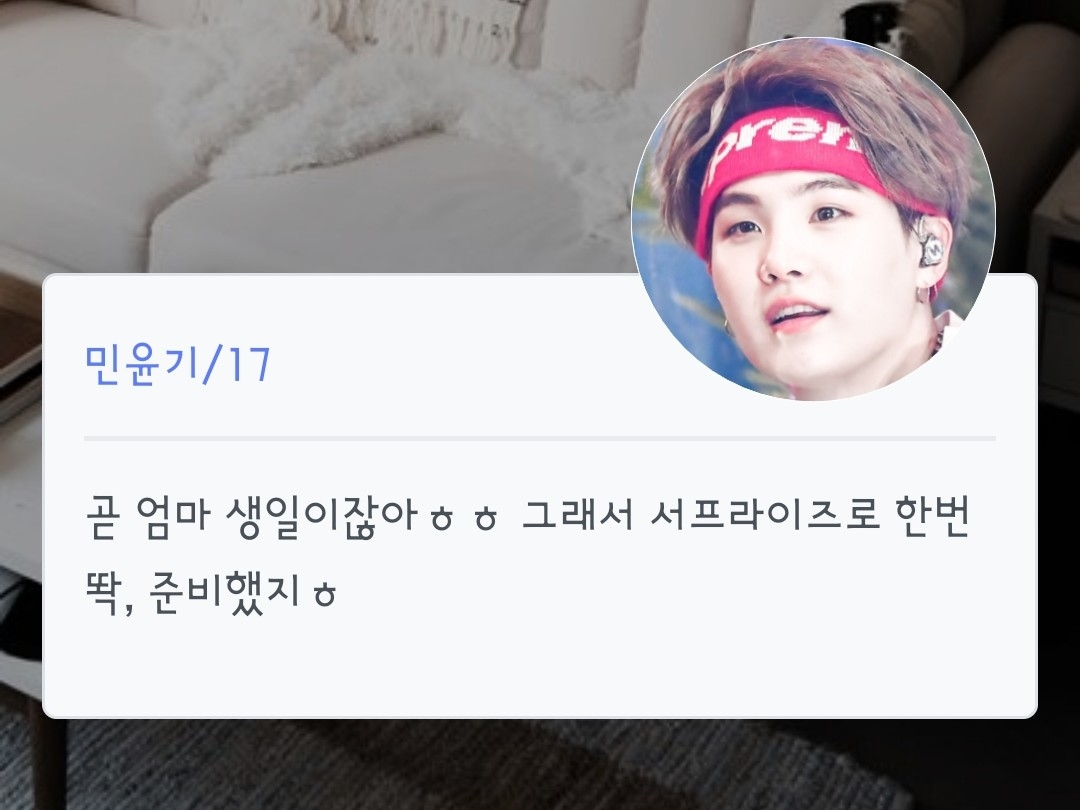Select the speaker name 민윤기/17
Image resolution: width=1080 pixels, height=810 pixels.
pyautogui.click(x=177, y=364)
